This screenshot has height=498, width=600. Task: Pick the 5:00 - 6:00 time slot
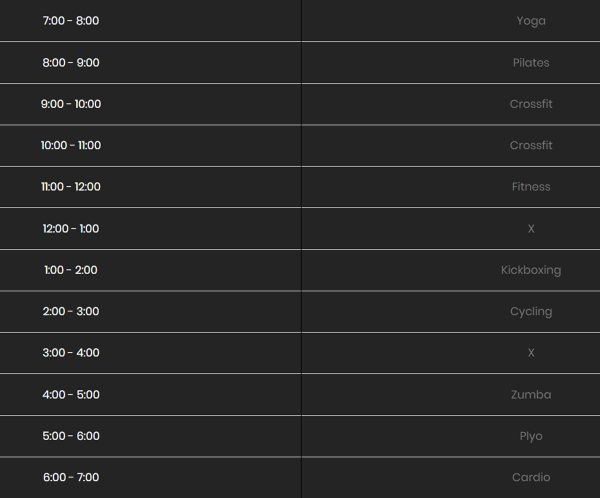[71, 436]
